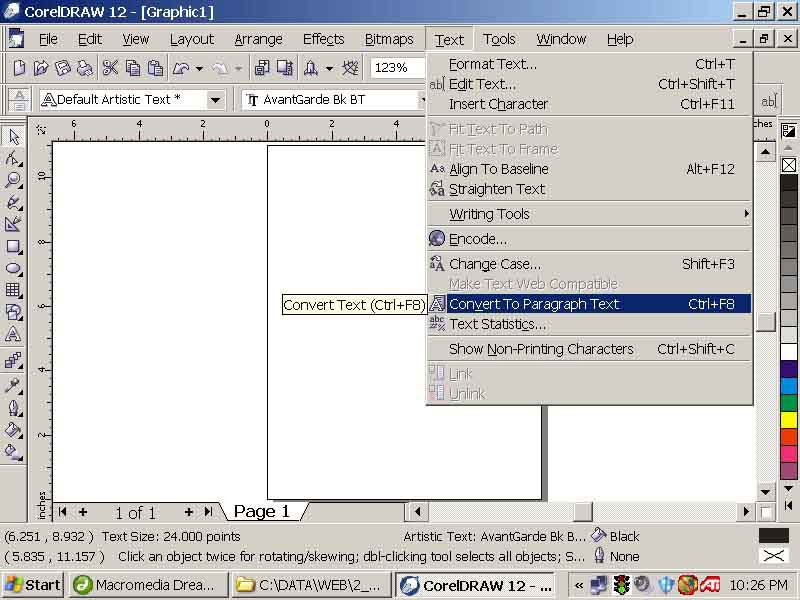800x600 pixels.
Task: Click the Page 1 tab
Action: pyautogui.click(x=262, y=511)
